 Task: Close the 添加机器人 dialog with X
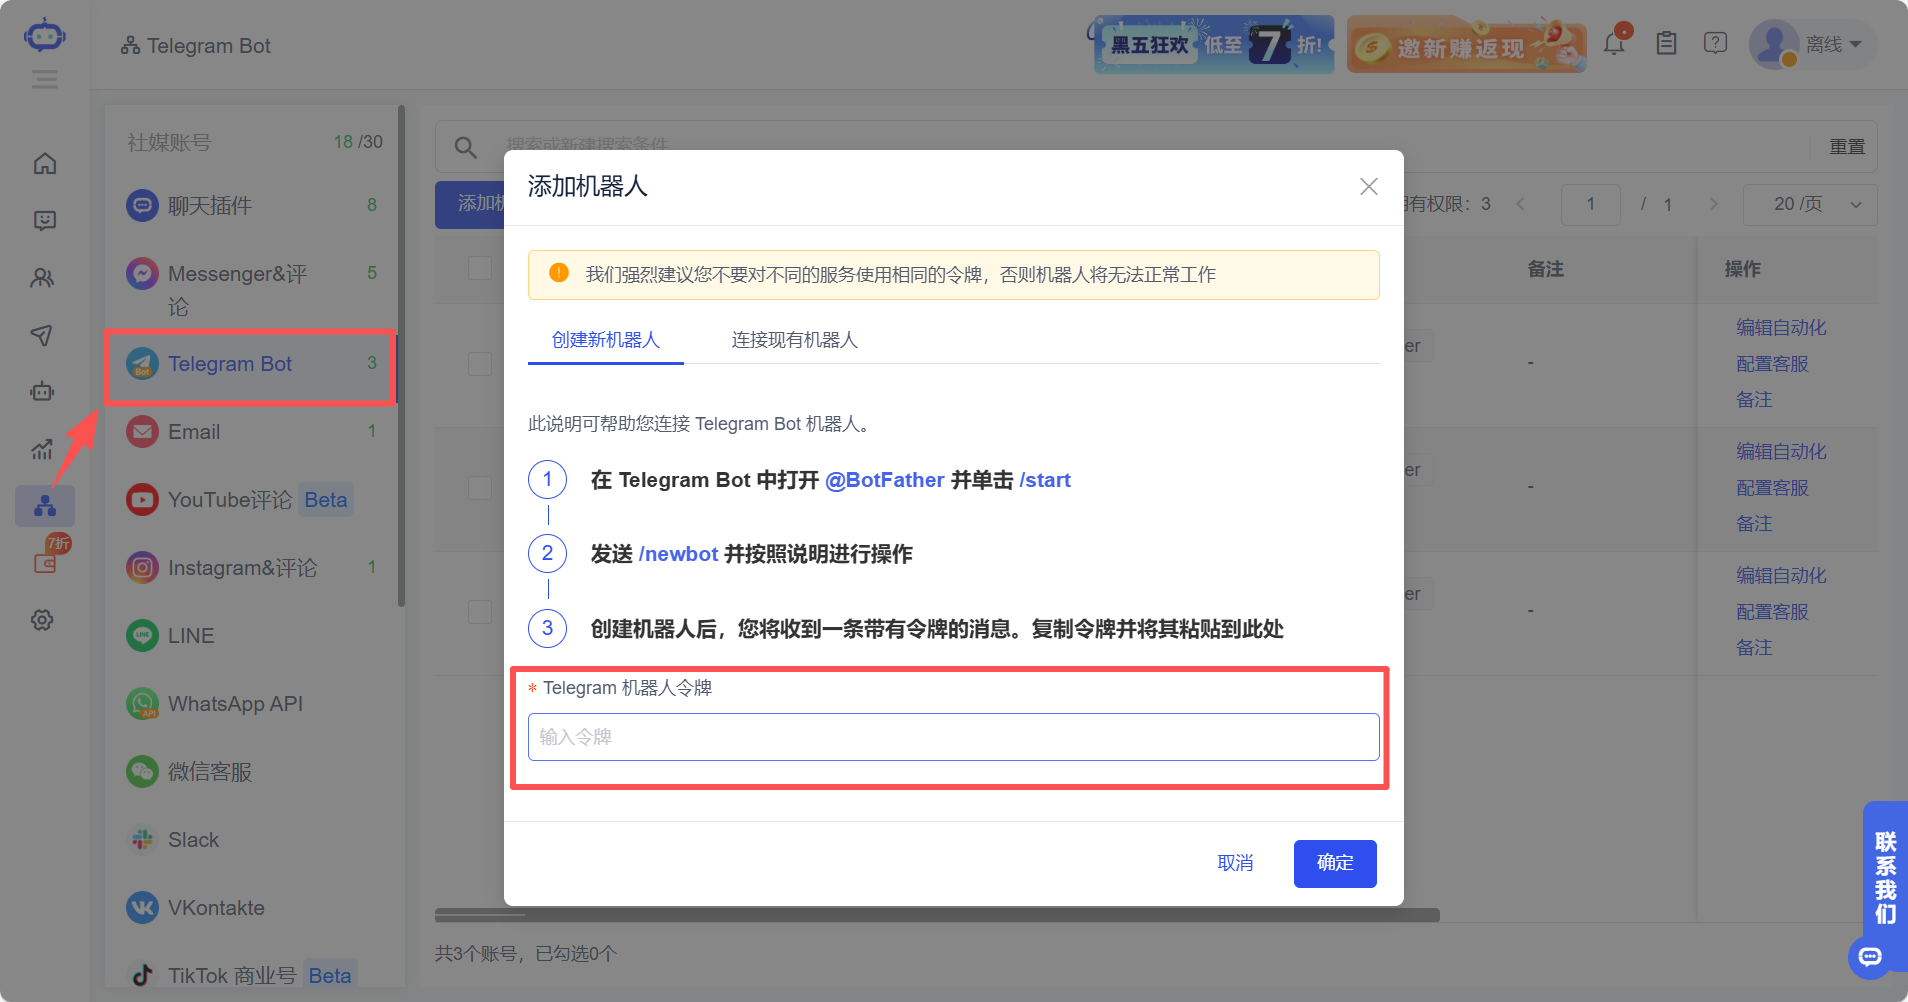1369,186
